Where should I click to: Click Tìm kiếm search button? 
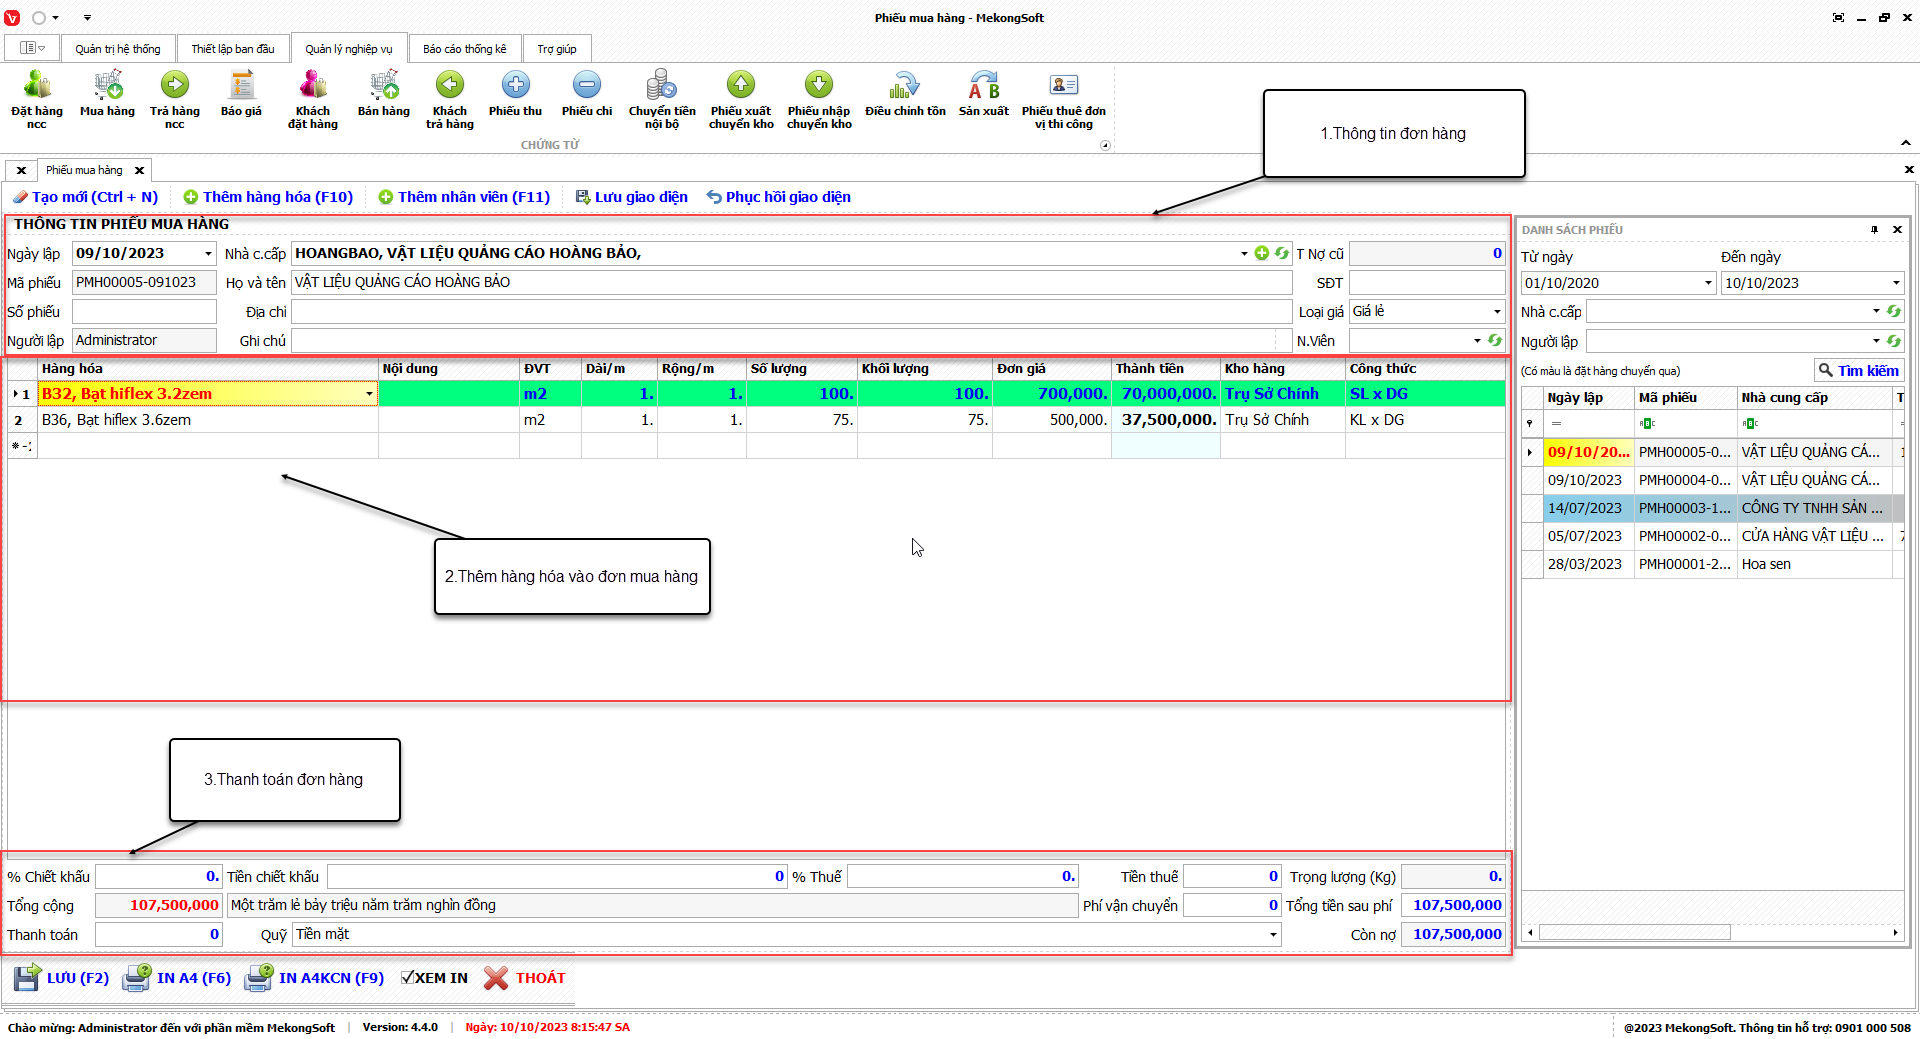[x=1859, y=371]
